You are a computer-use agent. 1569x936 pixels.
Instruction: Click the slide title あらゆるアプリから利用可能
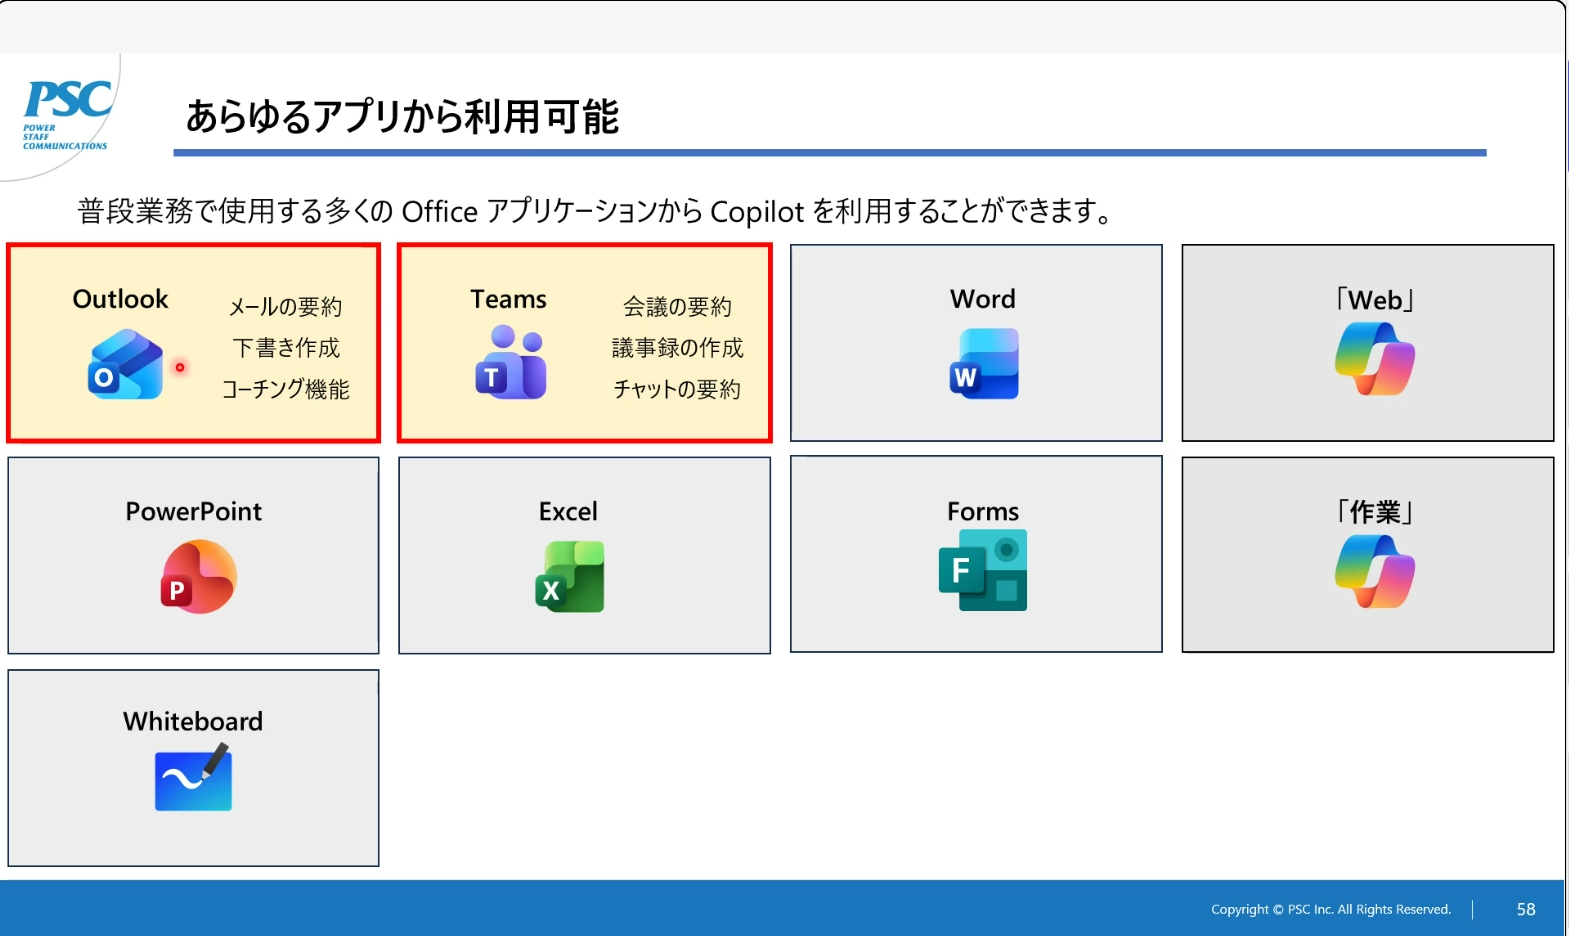click(402, 117)
